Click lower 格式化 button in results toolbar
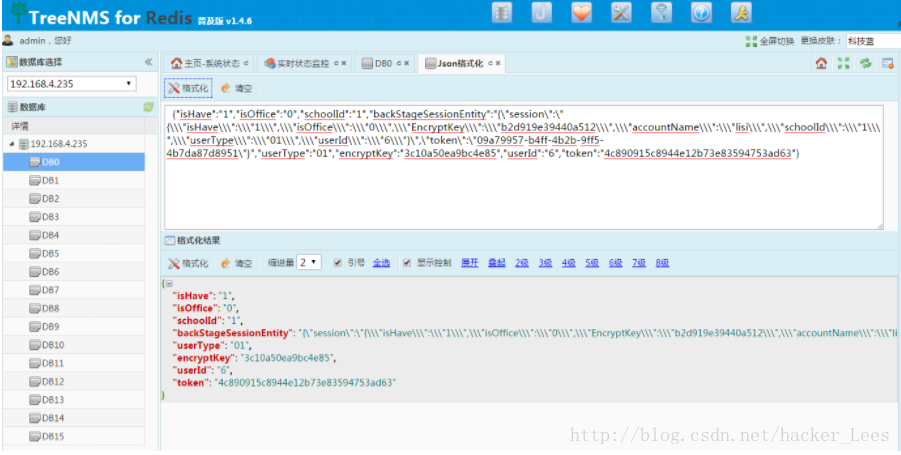Image resolution: width=901 pixels, height=455 pixels. (x=188, y=263)
